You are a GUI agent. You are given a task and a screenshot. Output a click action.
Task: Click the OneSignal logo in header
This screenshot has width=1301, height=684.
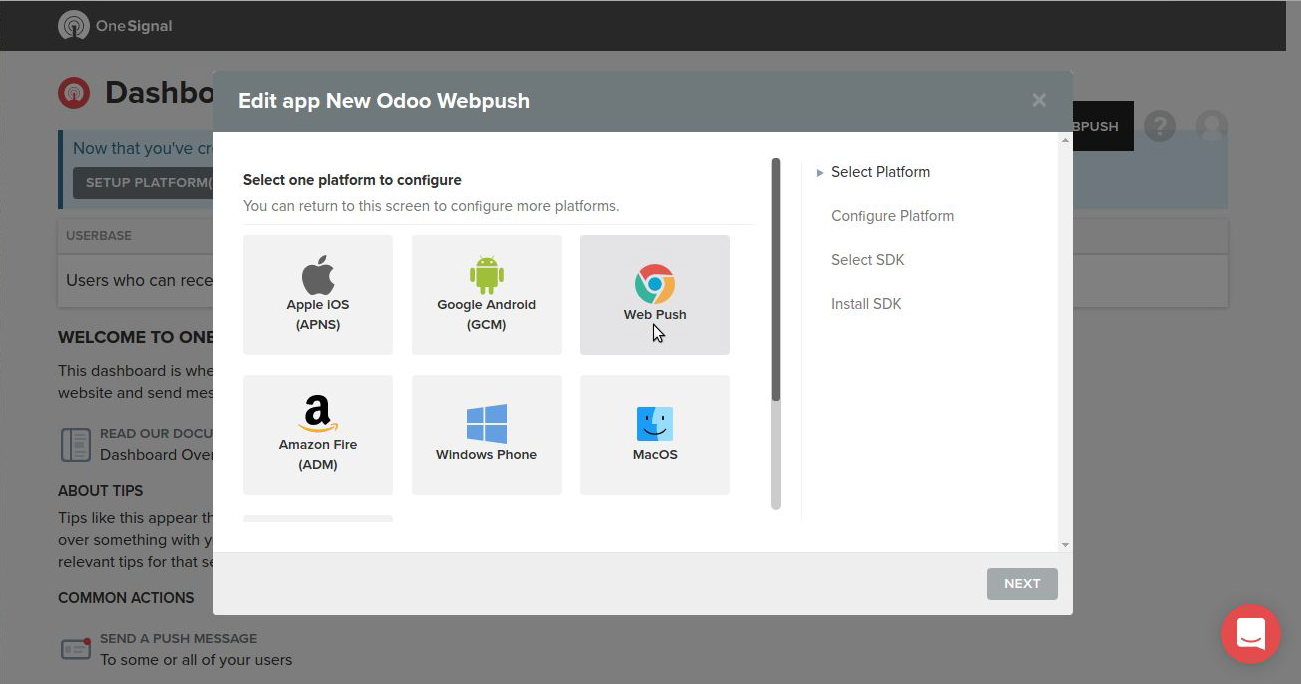click(x=115, y=26)
